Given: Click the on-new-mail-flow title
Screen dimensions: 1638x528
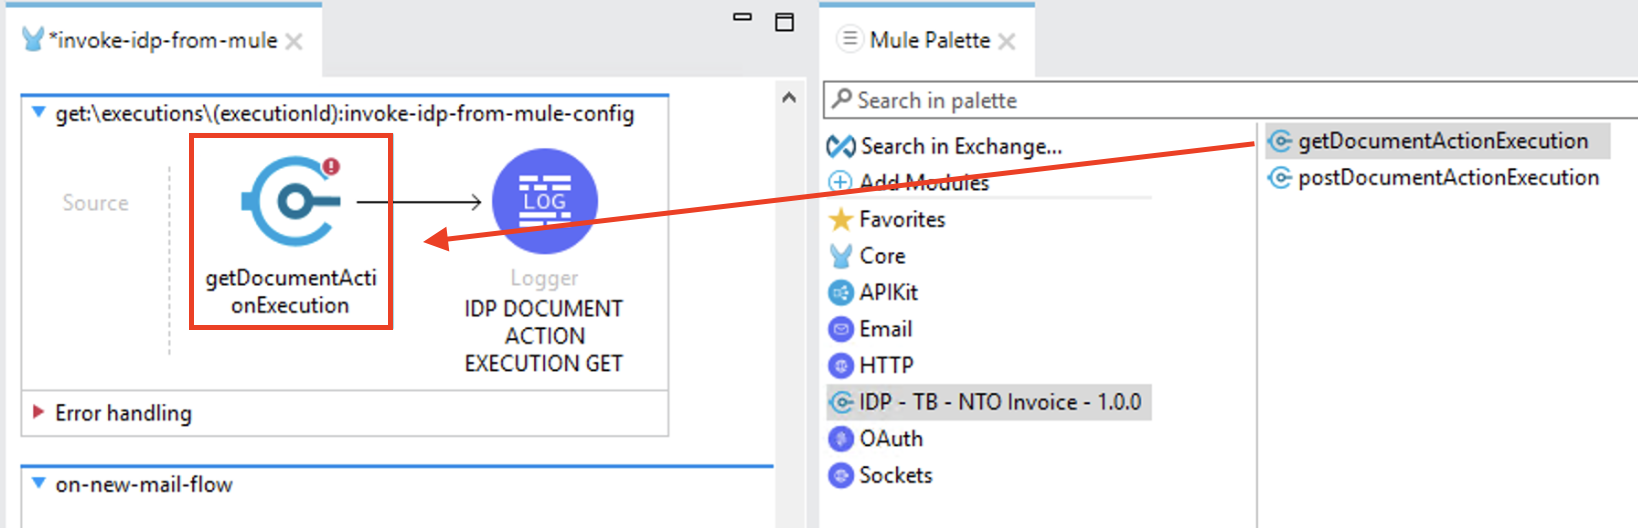Looking at the screenshot, I should (x=144, y=484).
